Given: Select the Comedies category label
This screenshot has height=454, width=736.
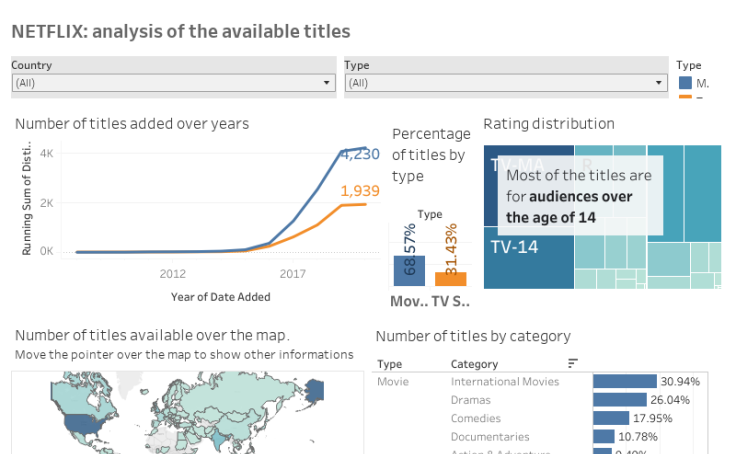Looking at the screenshot, I should tap(475, 418).
